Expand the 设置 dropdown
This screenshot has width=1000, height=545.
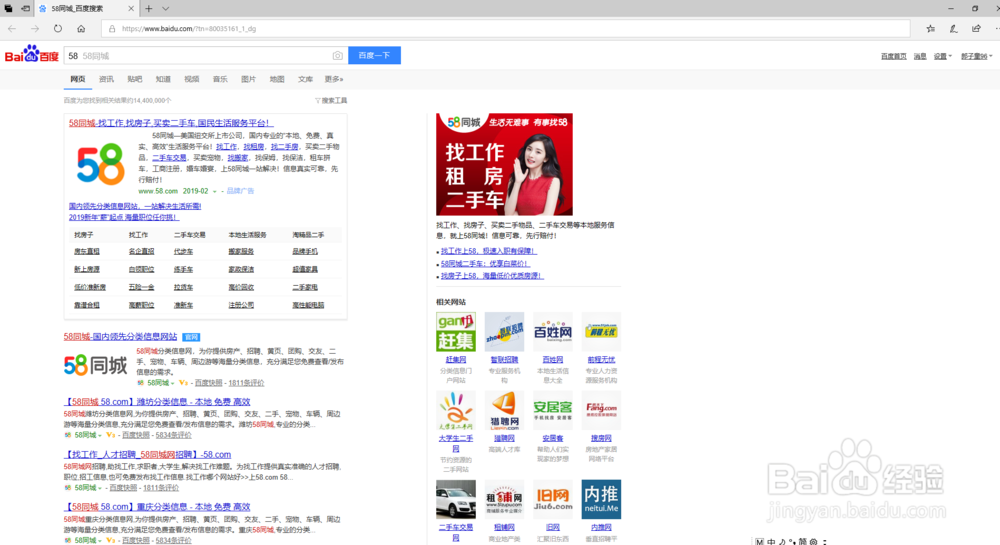pos(943,57)
